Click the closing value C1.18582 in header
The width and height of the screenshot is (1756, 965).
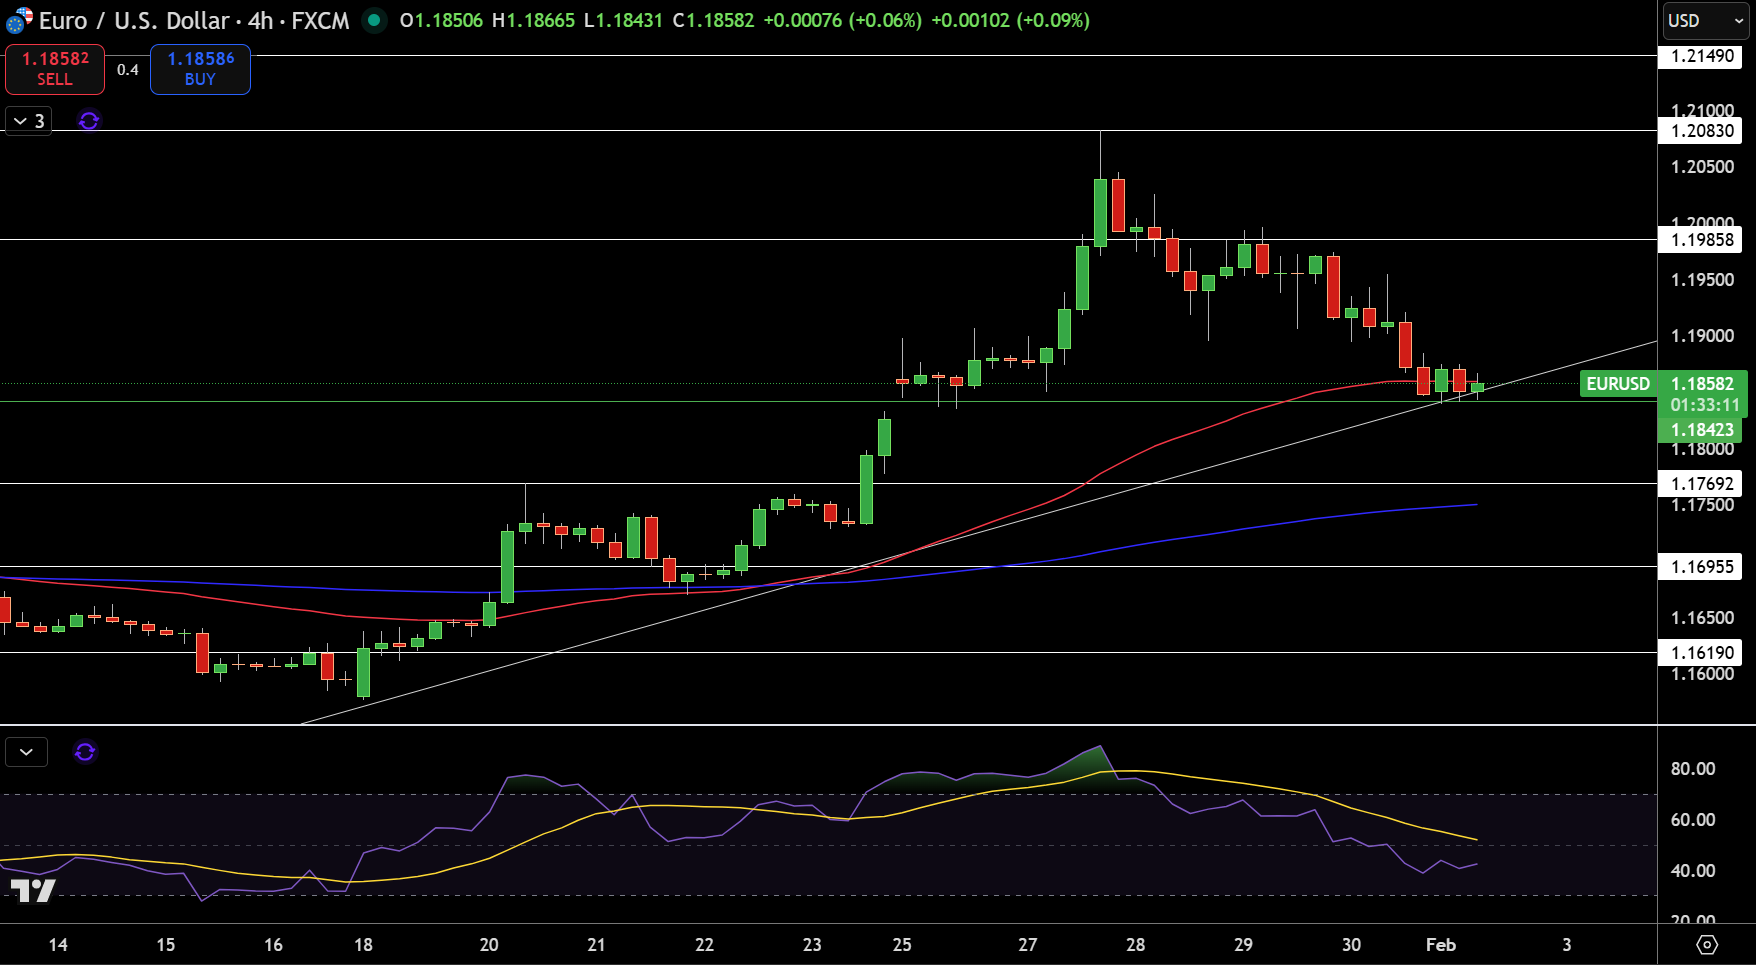pos(713,20)
